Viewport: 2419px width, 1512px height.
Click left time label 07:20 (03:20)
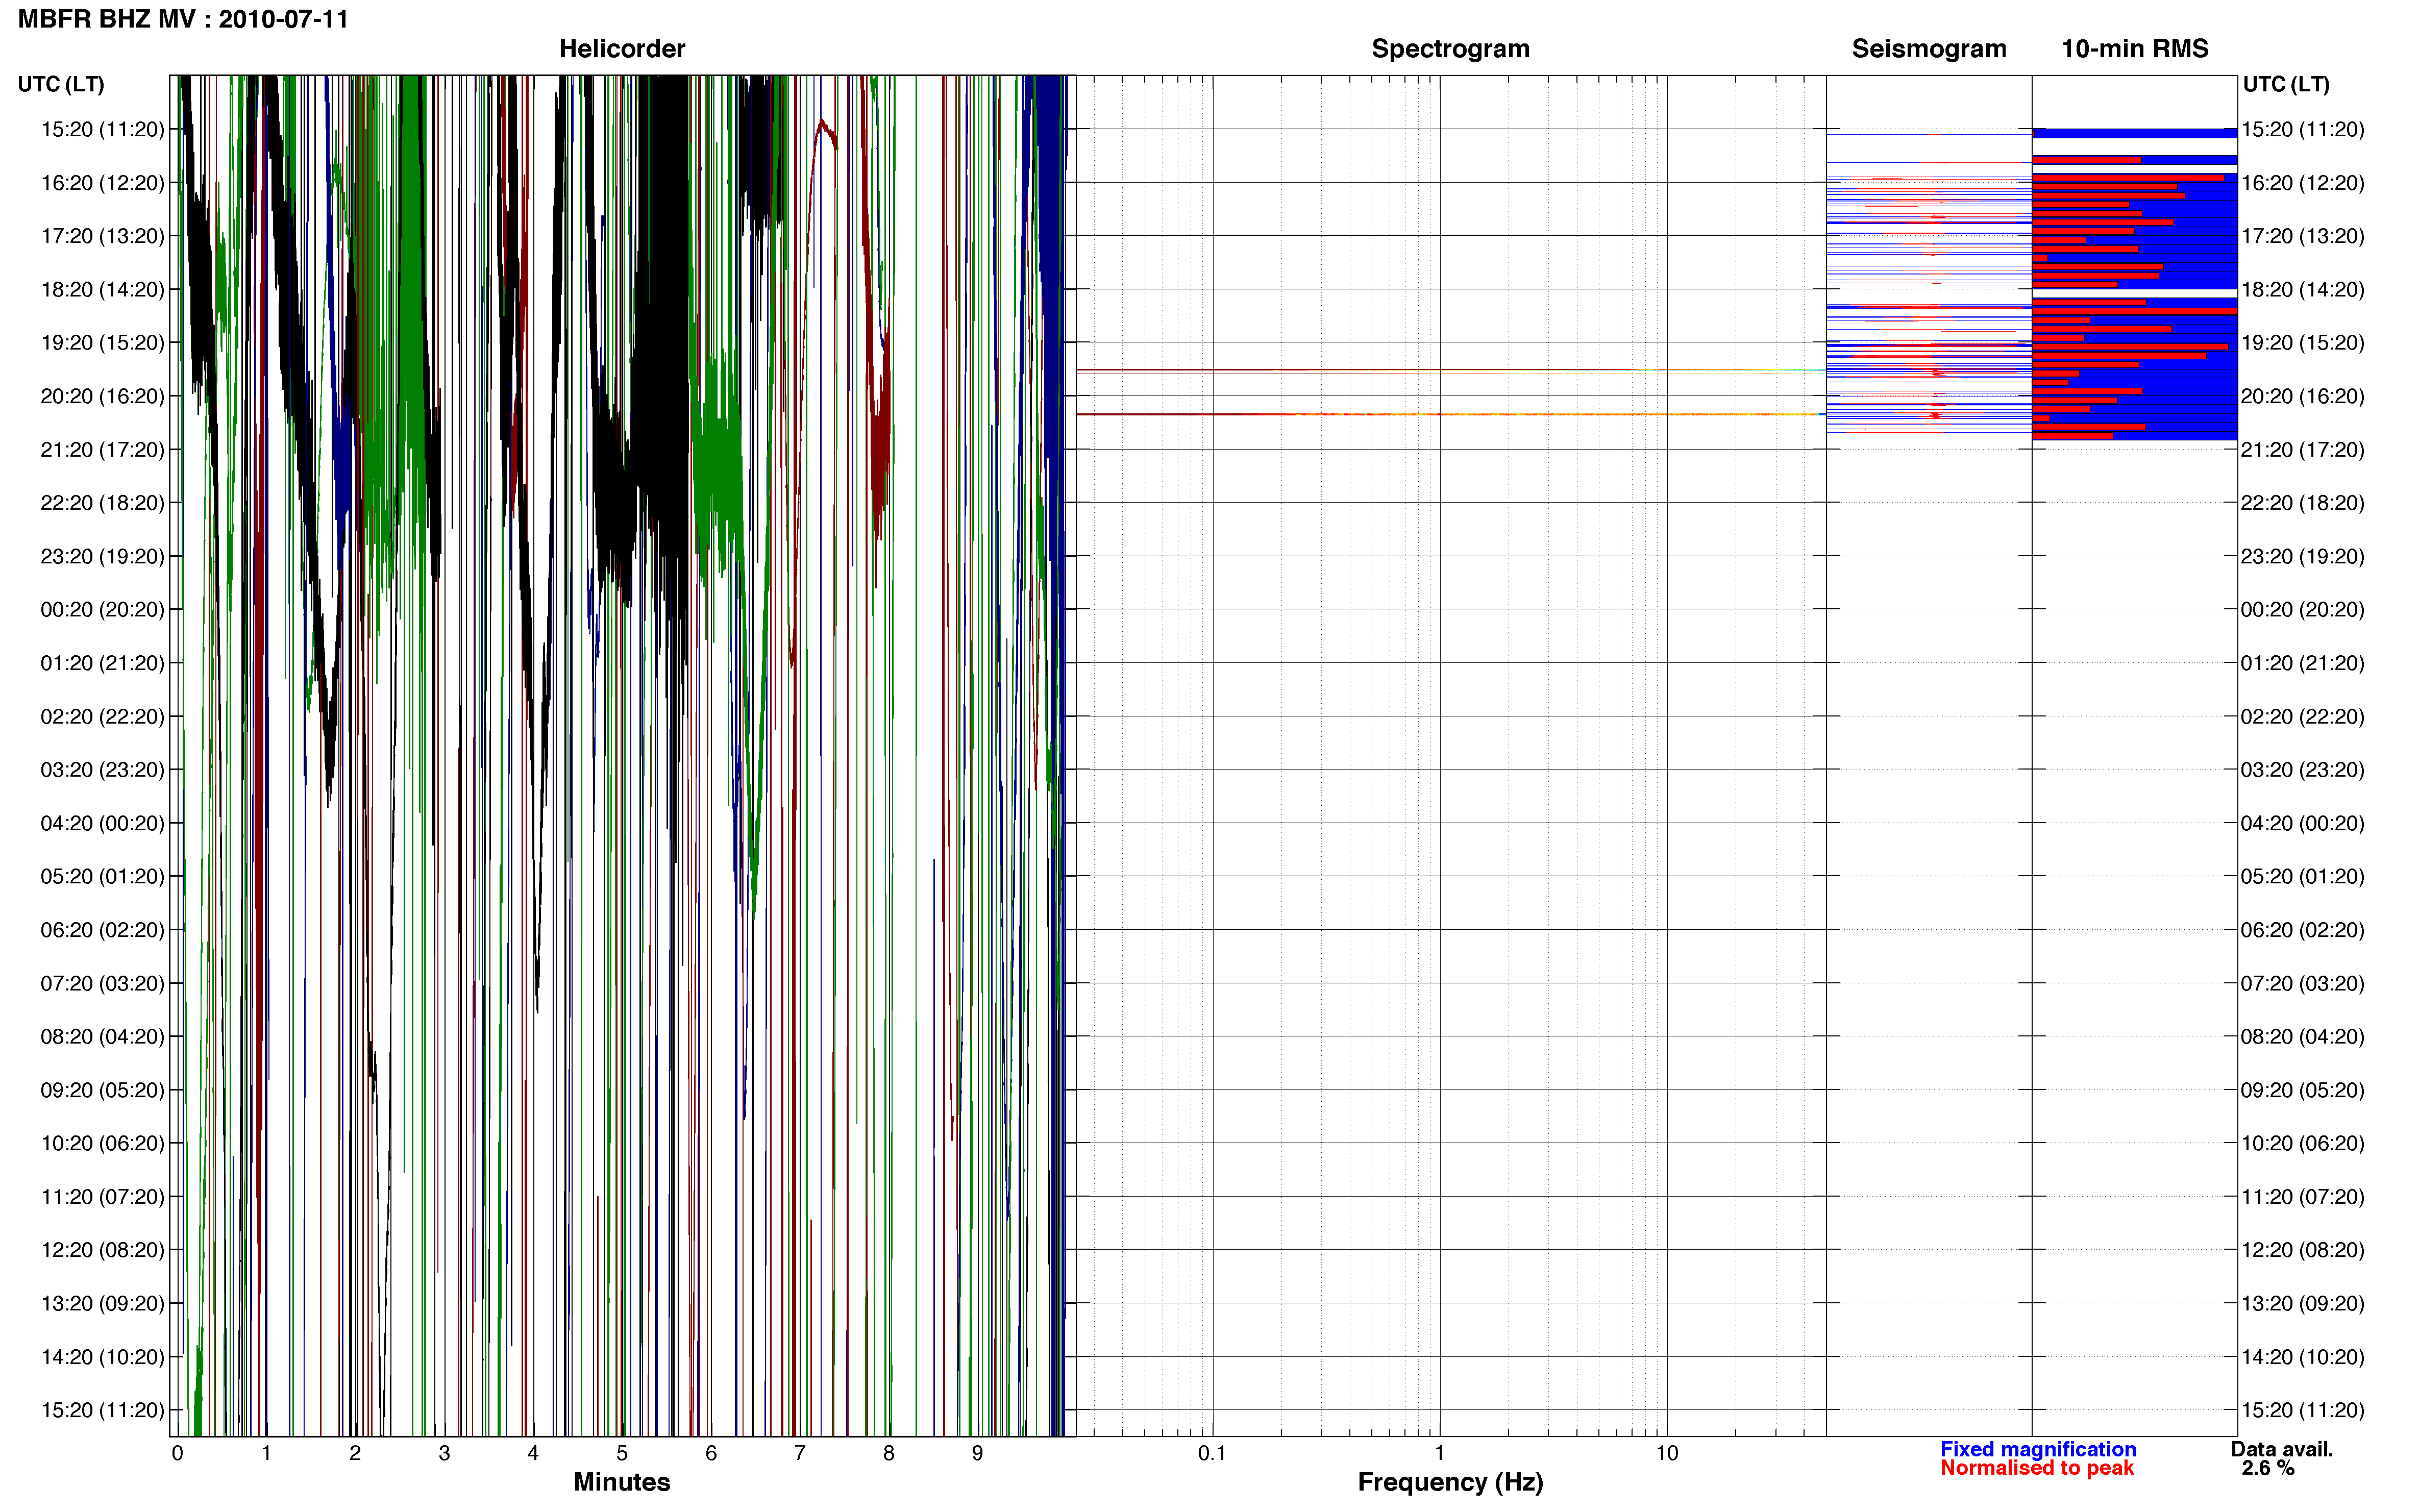[102, 983]
